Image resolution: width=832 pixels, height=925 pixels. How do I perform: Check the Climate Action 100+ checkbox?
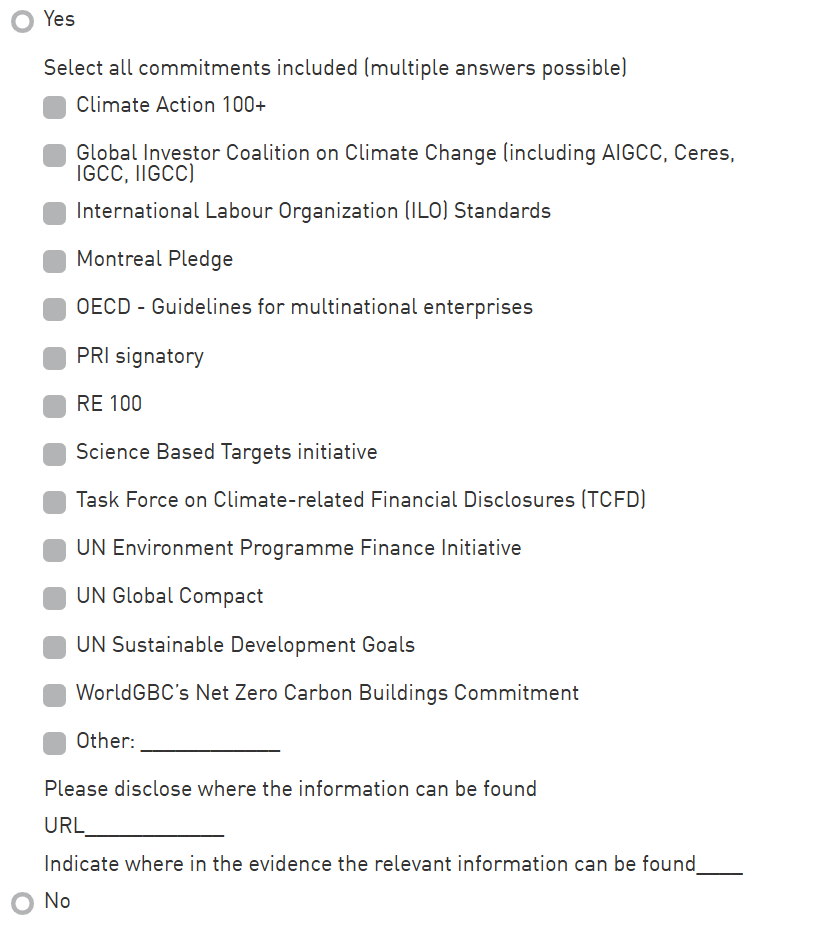tap(55, 107)
